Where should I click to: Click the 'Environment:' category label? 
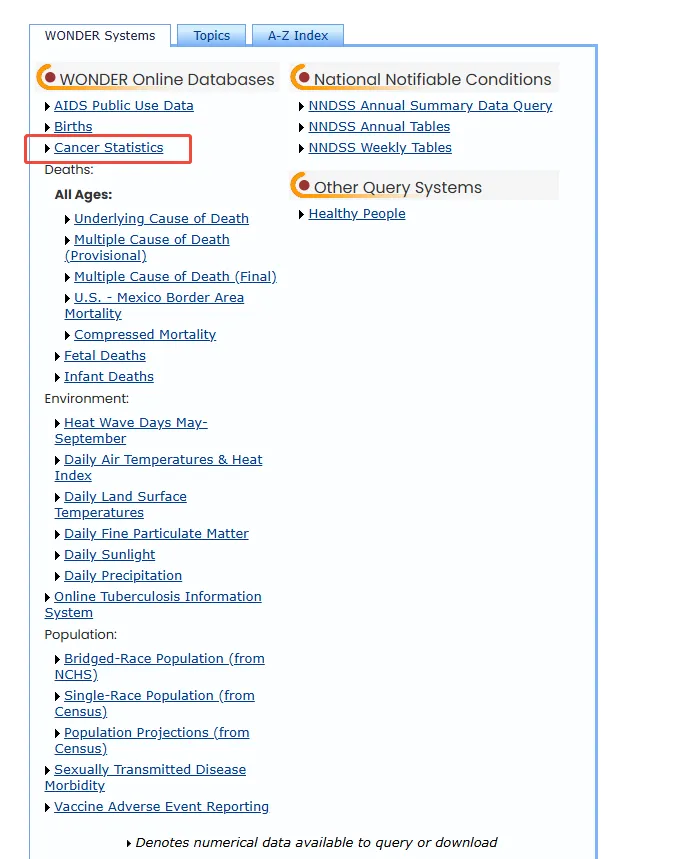pyautogui.click(x=87, y=399)
